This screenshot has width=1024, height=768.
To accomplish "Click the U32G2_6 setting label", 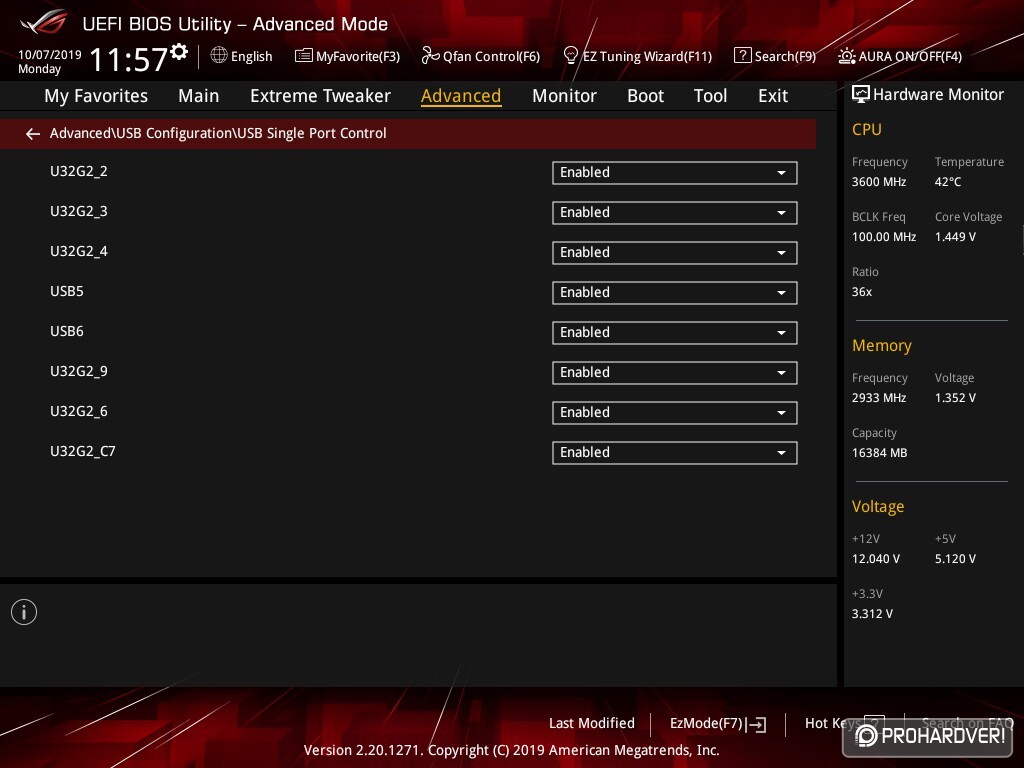I will (79, 411).
